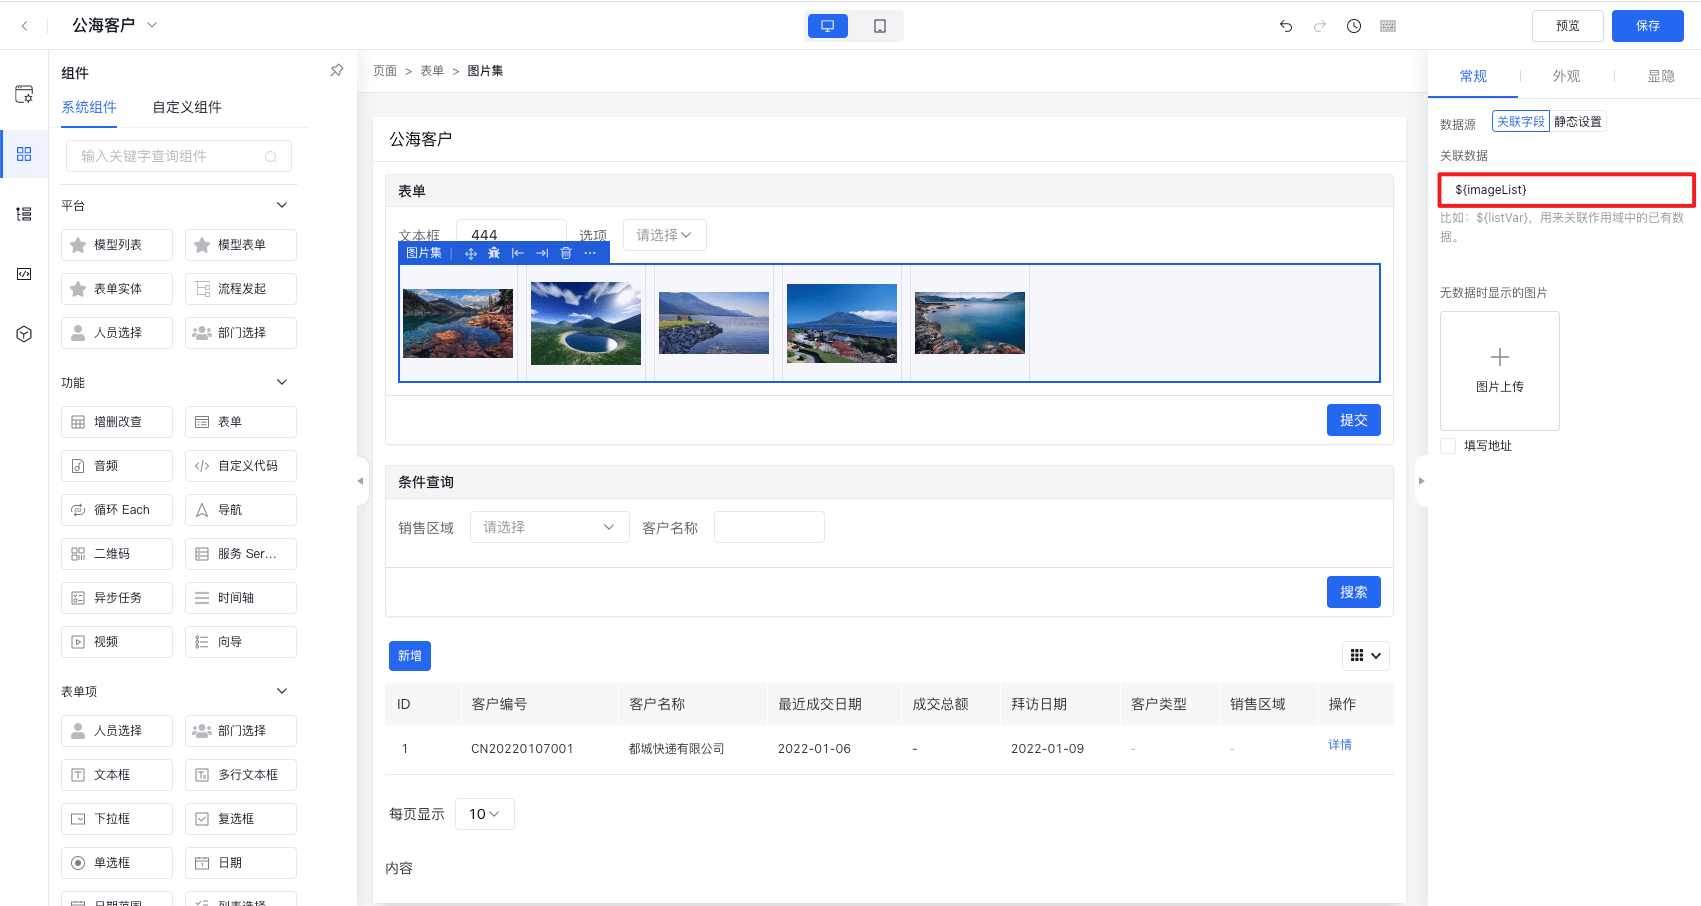Image resolution: width=1701 pixels, height=906 pixels.
Task: Click the 图片上传 upload box
Action: (x=1500, y=371)
